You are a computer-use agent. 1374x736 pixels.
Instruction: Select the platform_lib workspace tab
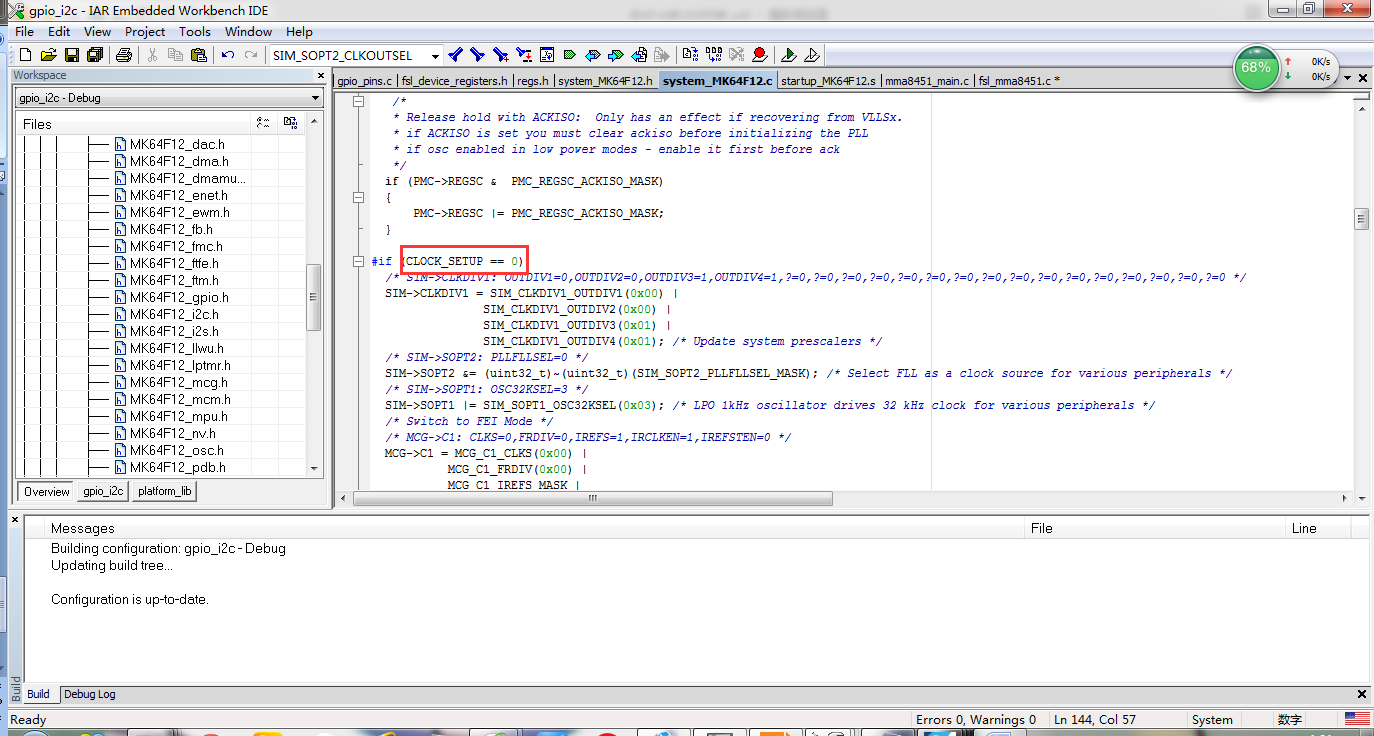pyautogui.click(x=165, y=491)
